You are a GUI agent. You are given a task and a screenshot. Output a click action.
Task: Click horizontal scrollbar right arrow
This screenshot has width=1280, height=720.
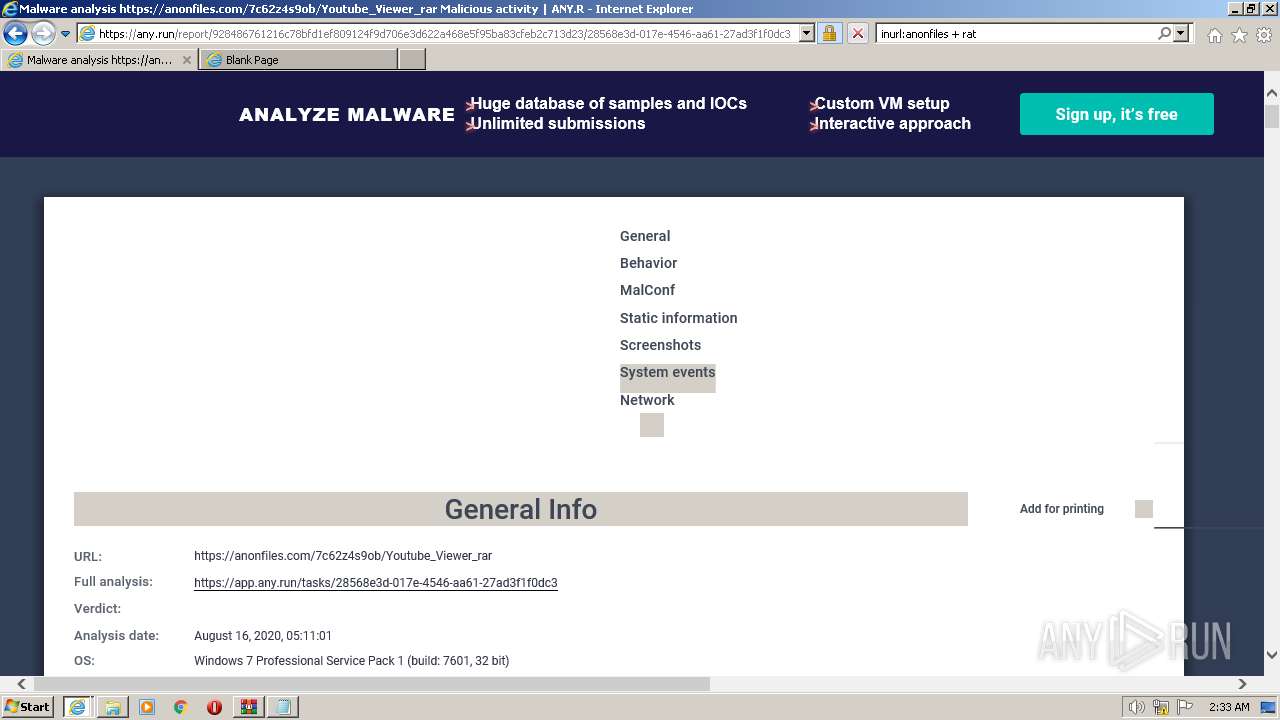tap(1242, 684)
